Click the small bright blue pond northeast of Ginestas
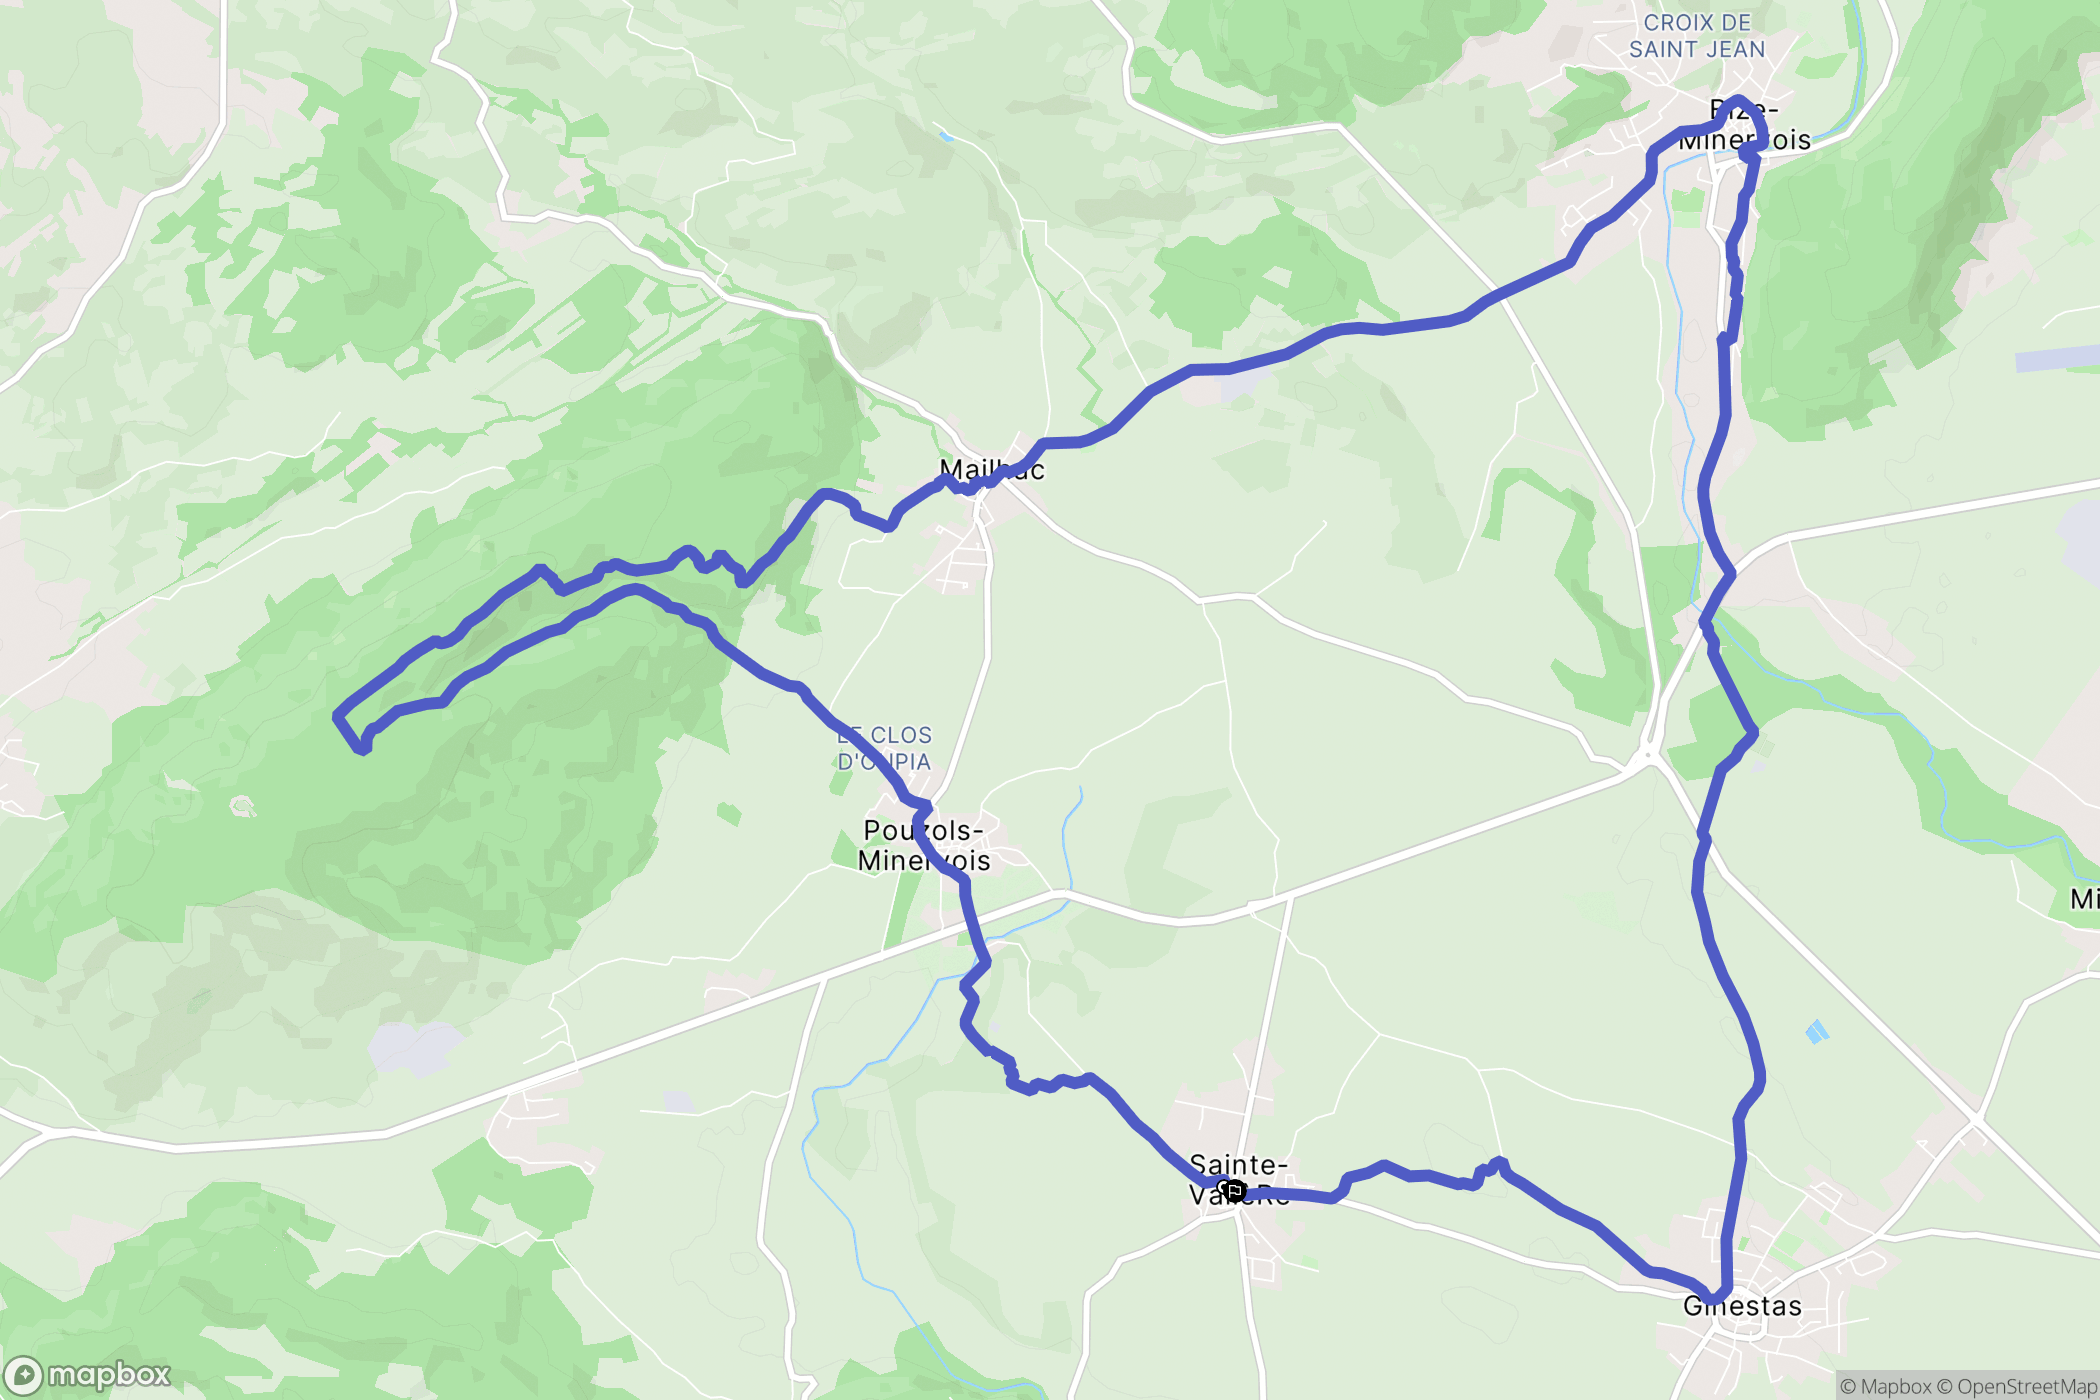 1817,1031
